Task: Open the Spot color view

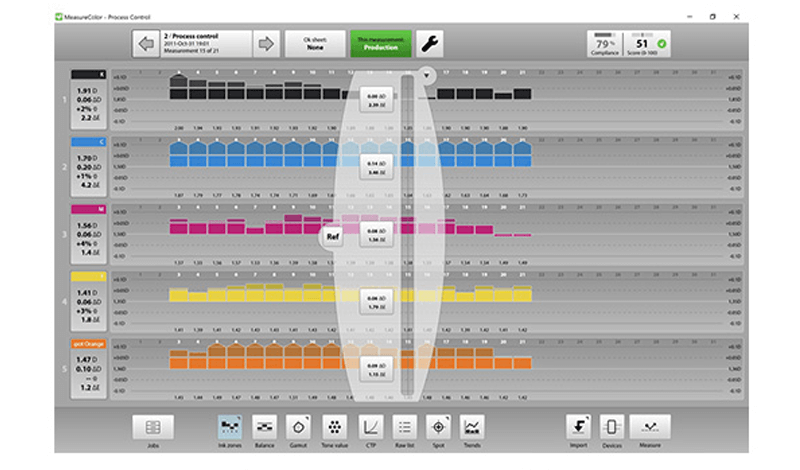Action: [438, 427]
